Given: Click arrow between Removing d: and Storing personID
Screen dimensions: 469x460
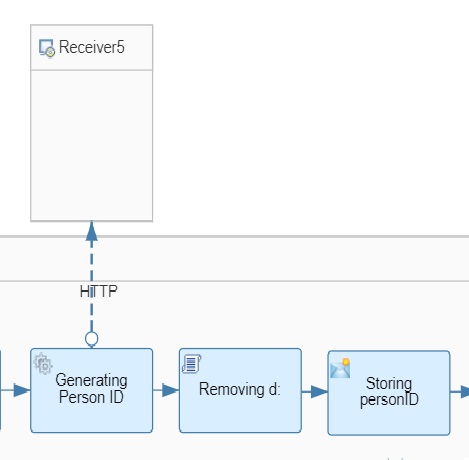Looking at the screenshot, I should point(315,391).
